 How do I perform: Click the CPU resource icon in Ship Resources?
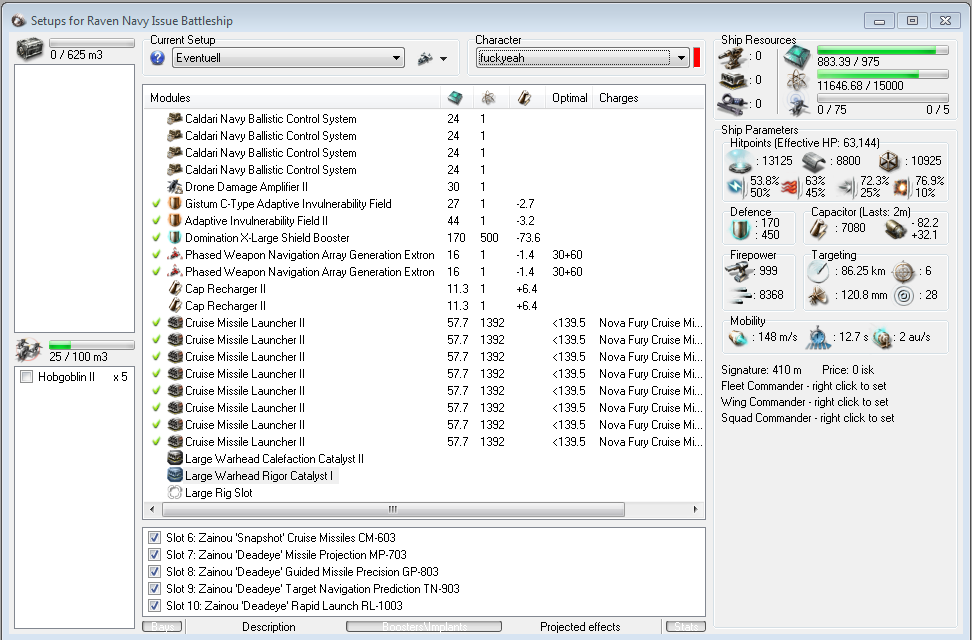[x=797, y=58]
